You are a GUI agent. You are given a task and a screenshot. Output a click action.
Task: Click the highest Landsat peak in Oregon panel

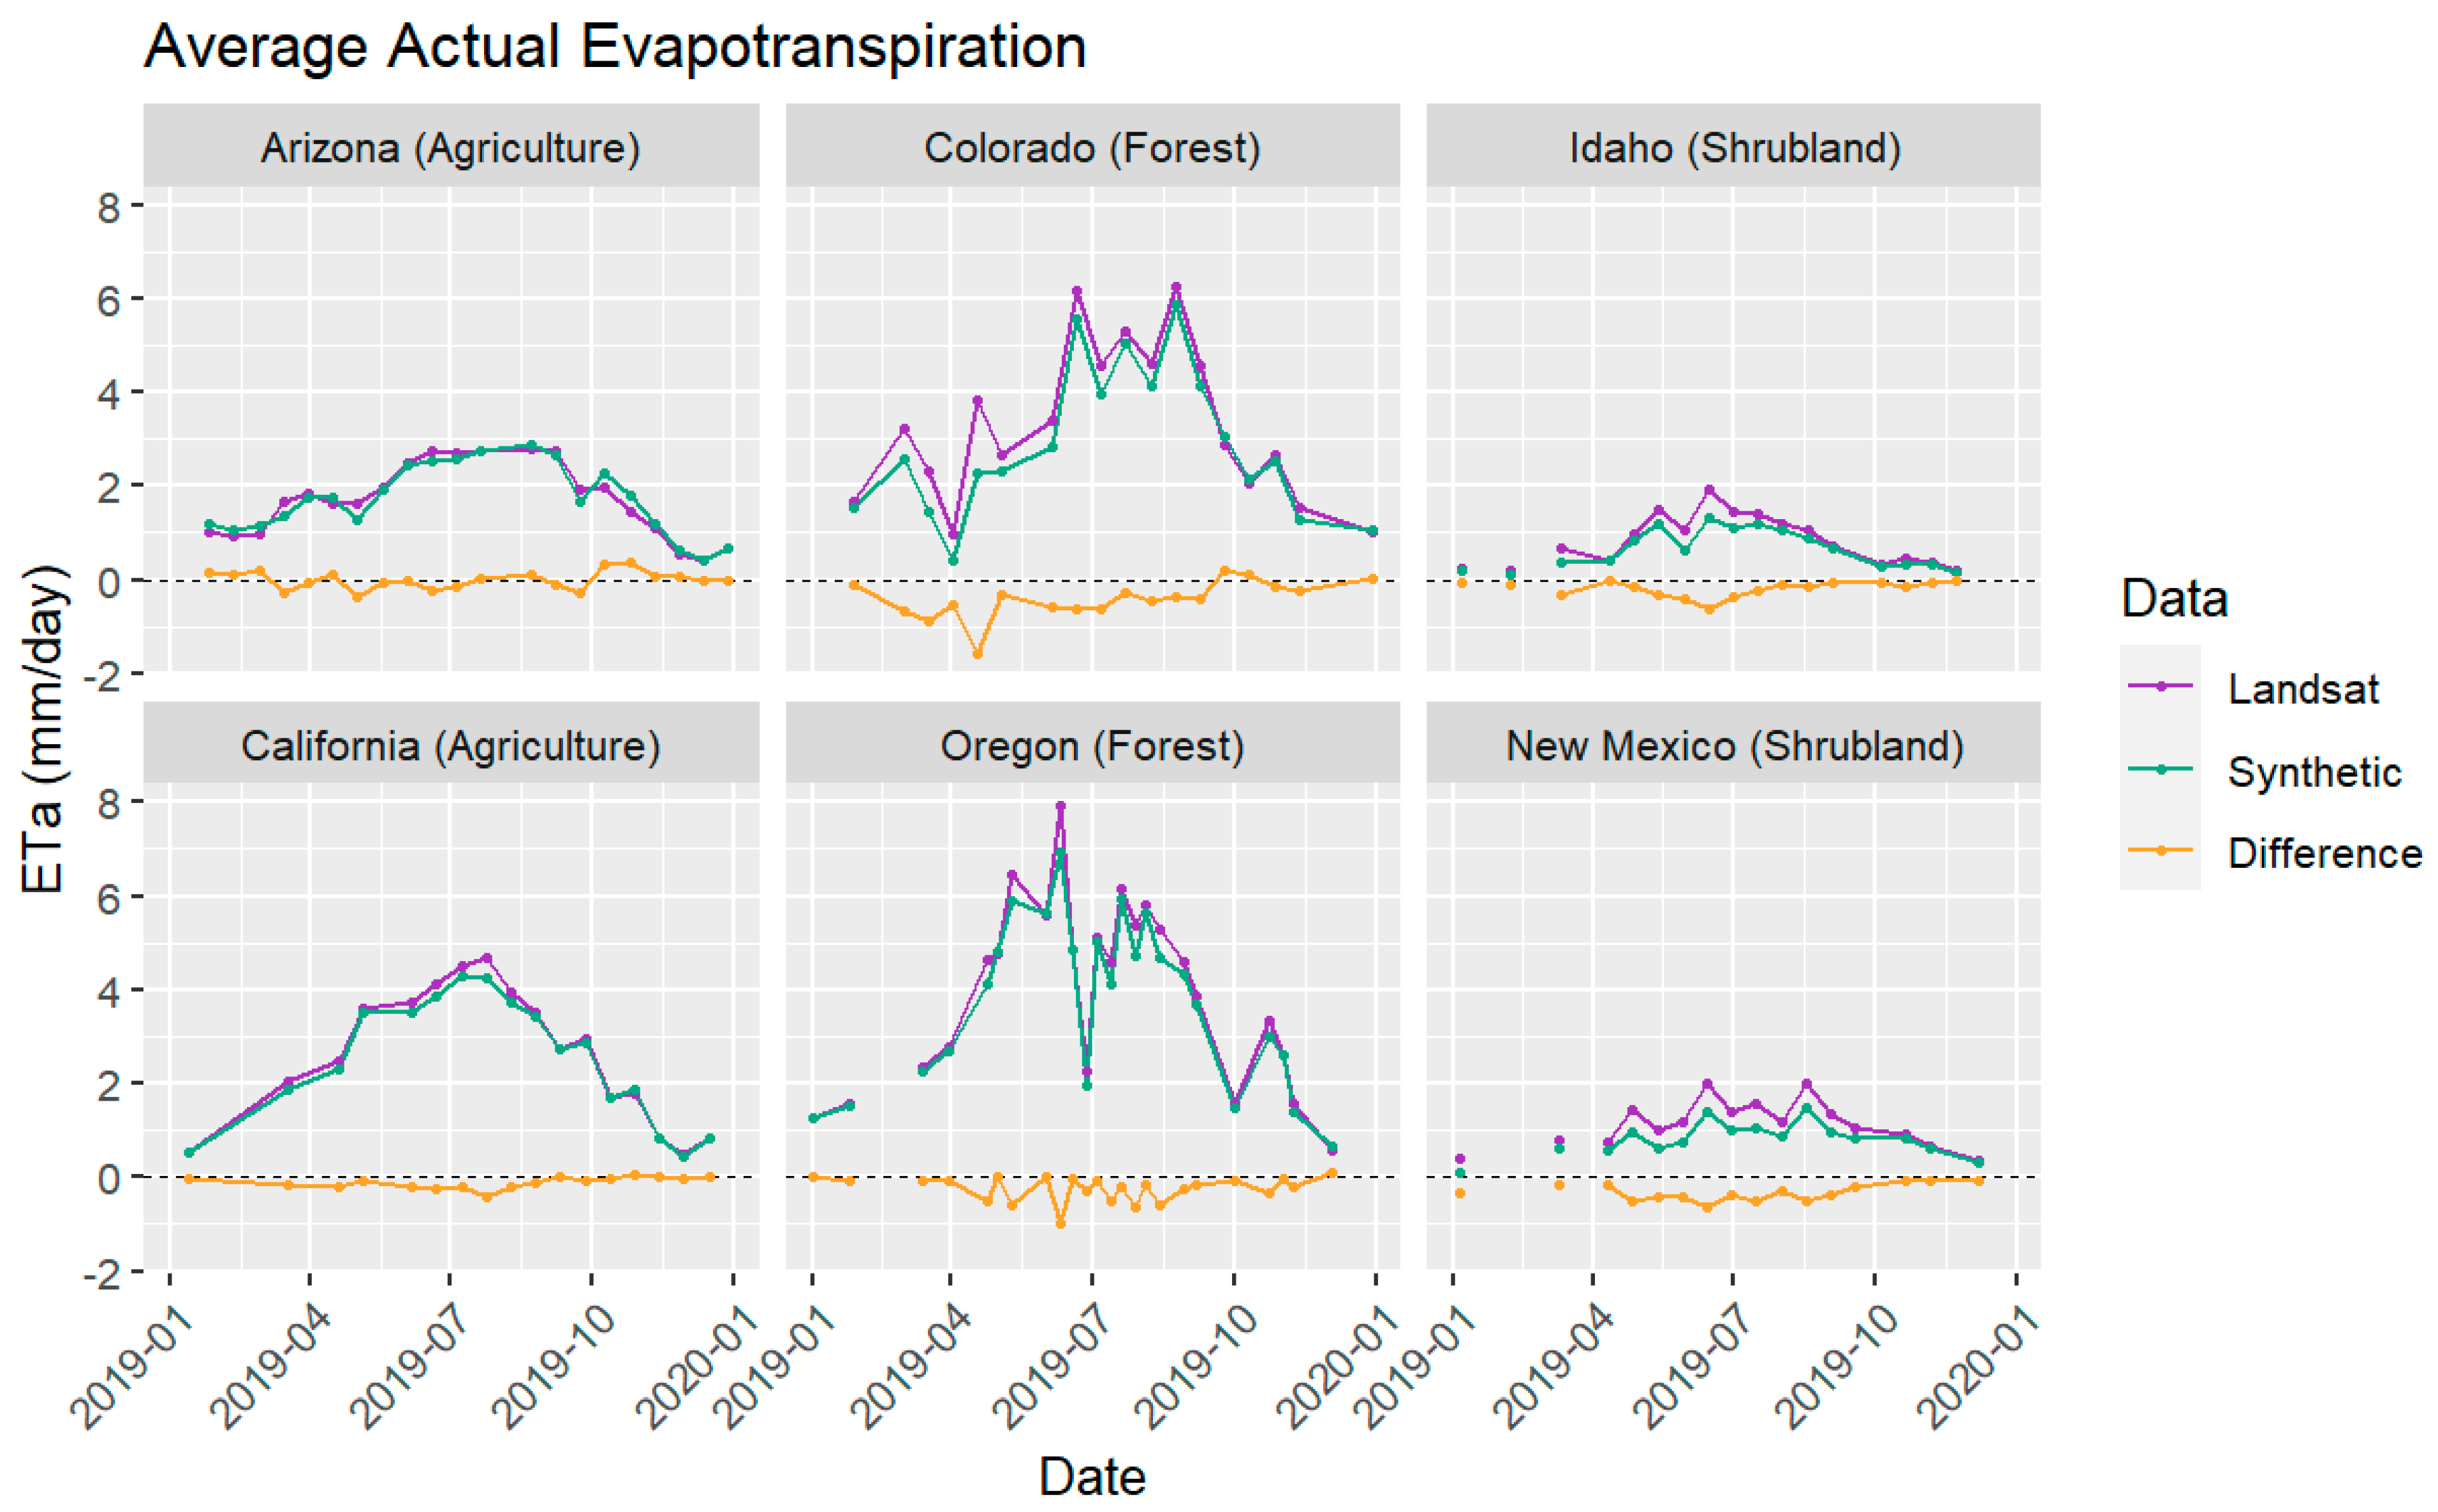click(x=1060, y=806)
